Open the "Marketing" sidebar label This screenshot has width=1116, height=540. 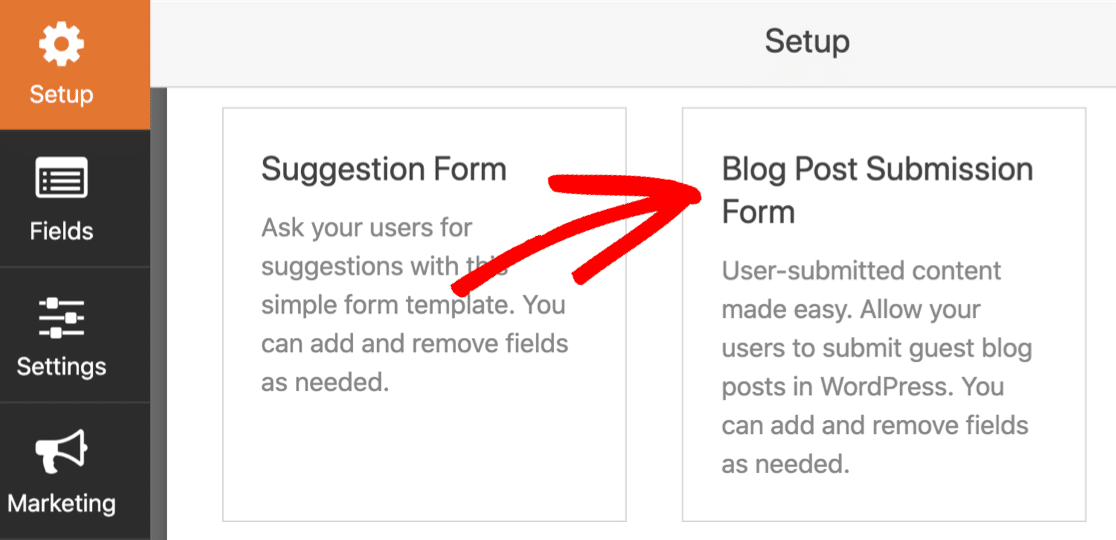coord(61,503)
